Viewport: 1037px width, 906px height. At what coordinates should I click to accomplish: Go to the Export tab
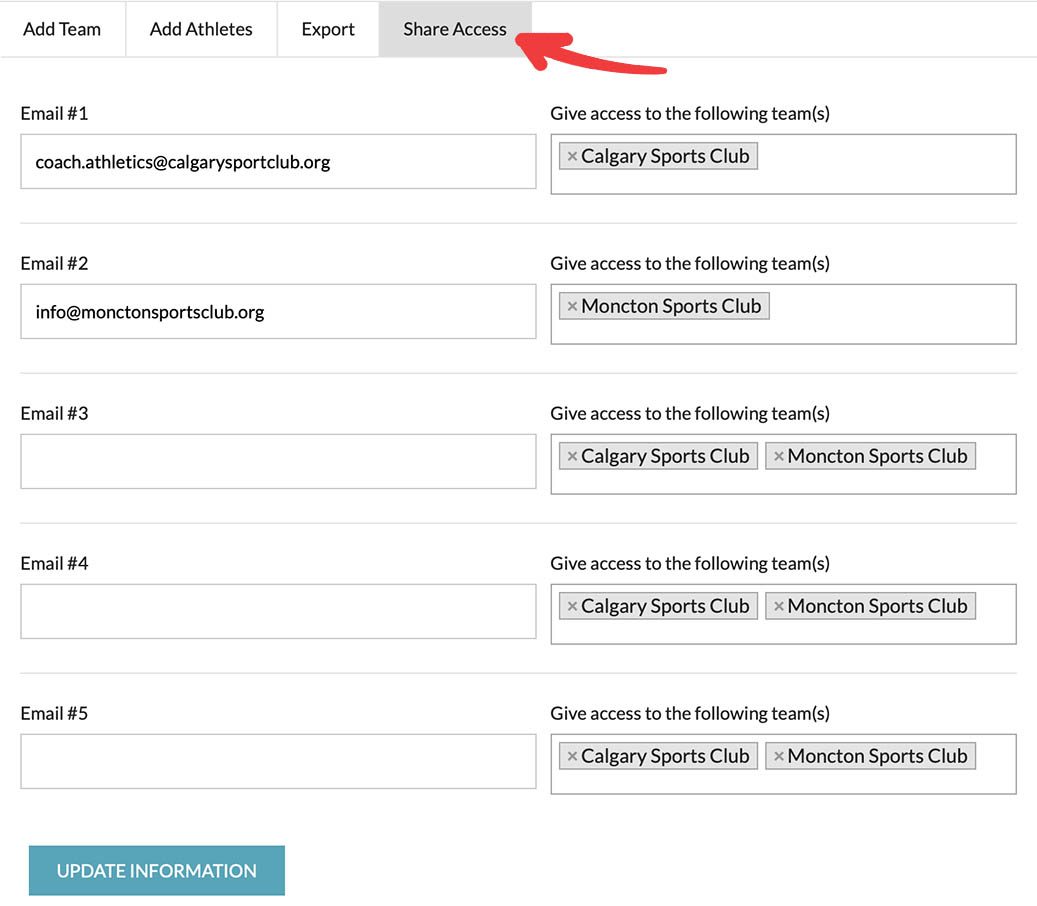pos(328,29)
